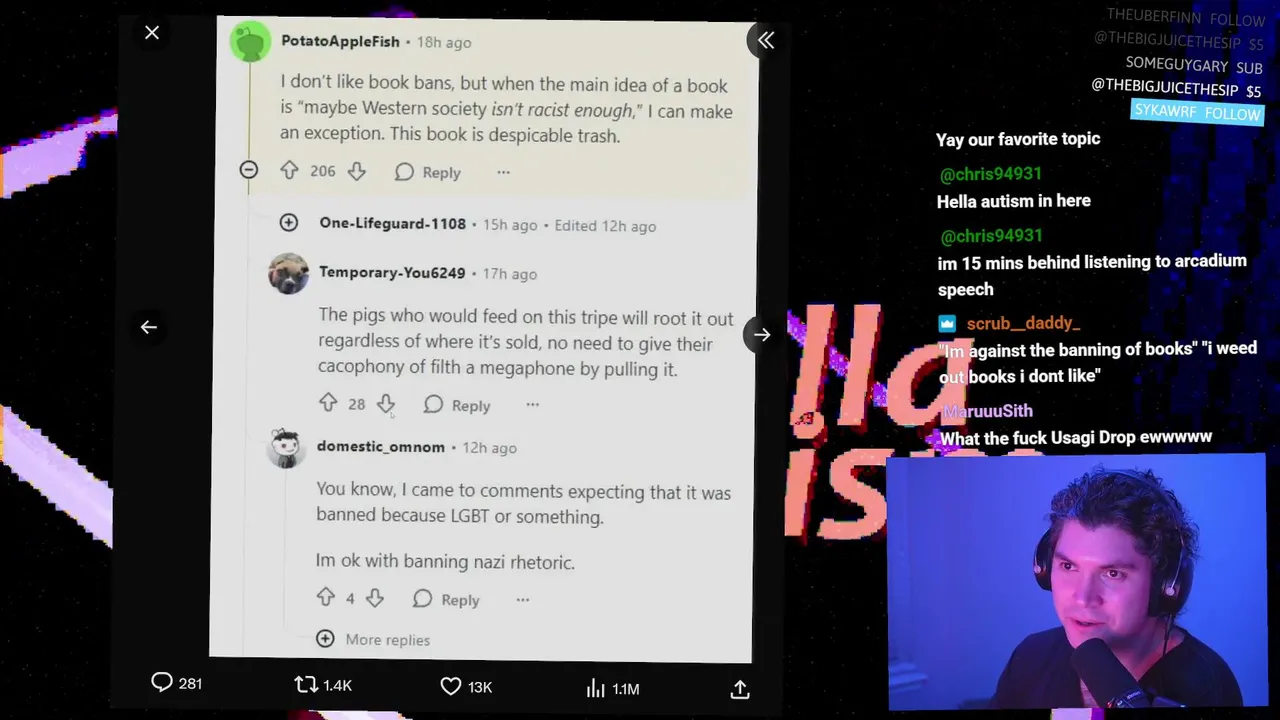Open more options on Temporary-You6249's comment

[532, 405]
